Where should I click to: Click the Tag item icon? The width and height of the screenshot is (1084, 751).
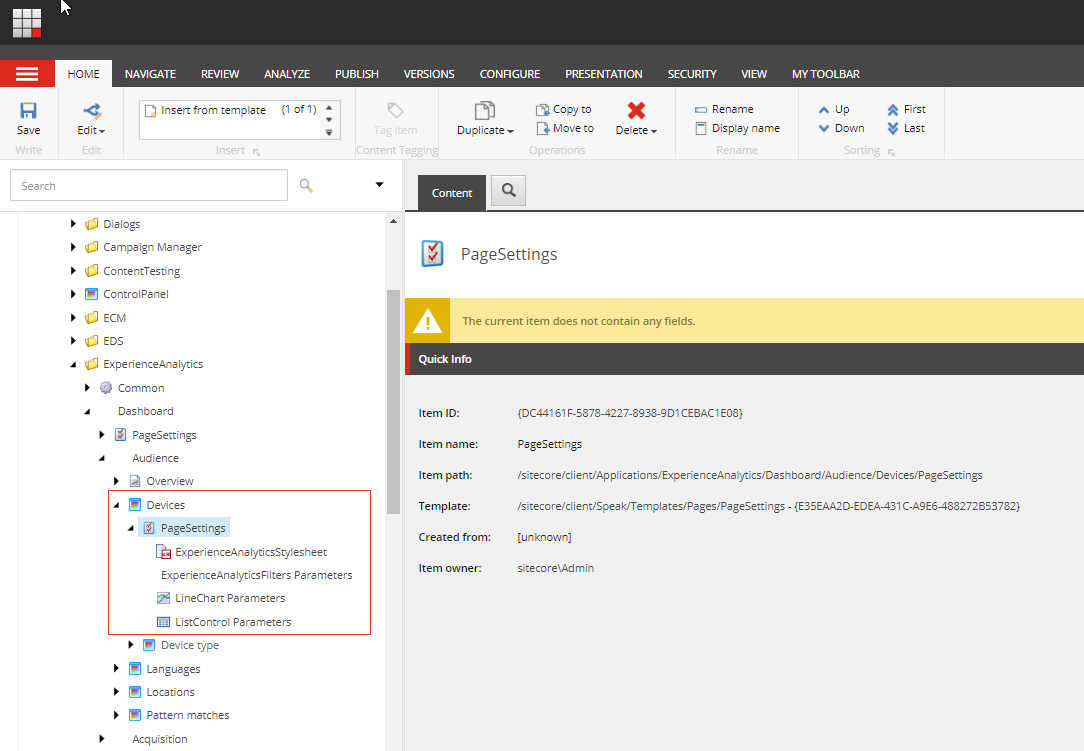395,111
